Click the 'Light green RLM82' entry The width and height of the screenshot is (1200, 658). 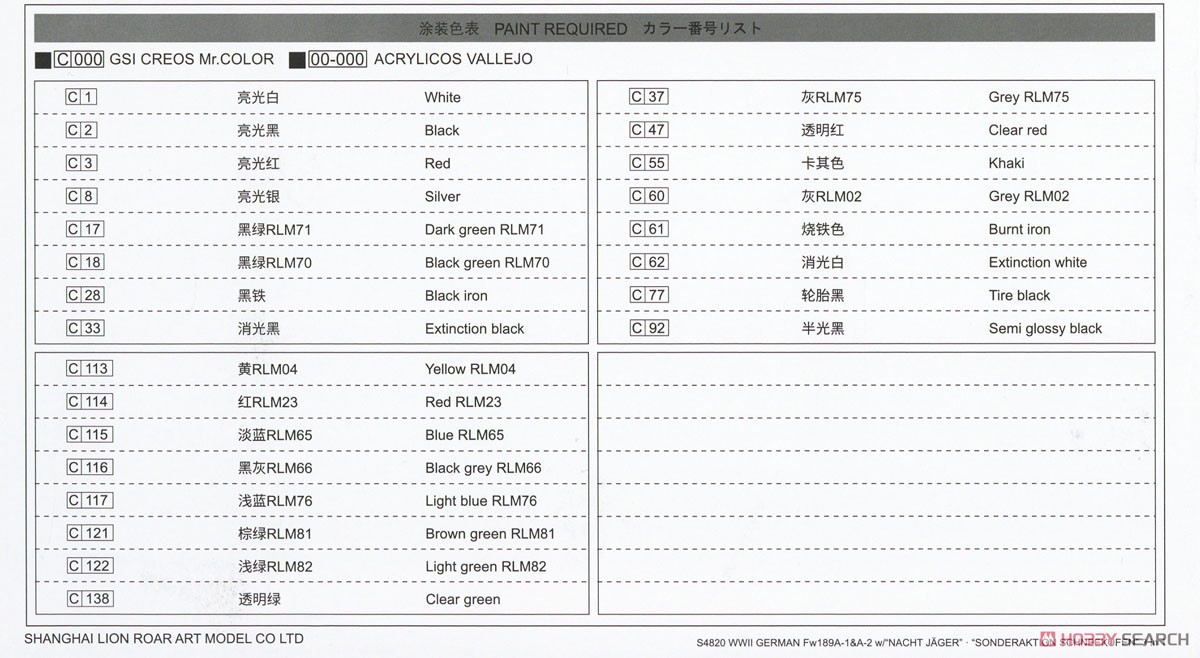485,567
